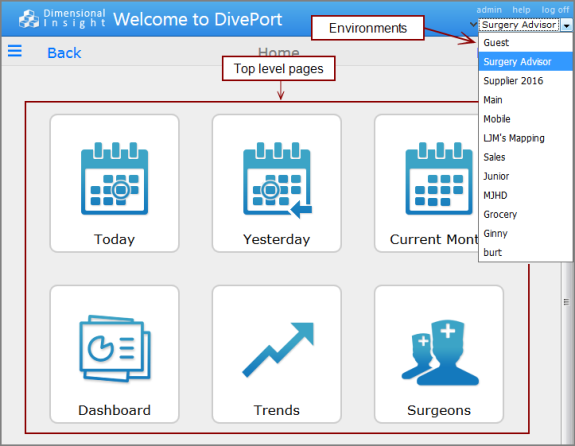Open the Current Month calendar tile
Image resolution: width=575 pixels, height=446 pixels.
[426, 183]
